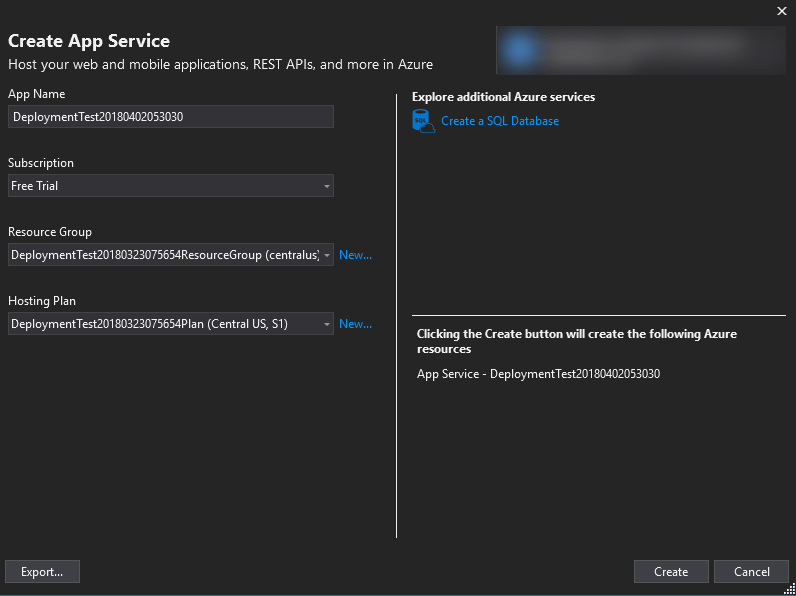Click the Create button
This screenshot has width=796, height=596.
[671, 572]
